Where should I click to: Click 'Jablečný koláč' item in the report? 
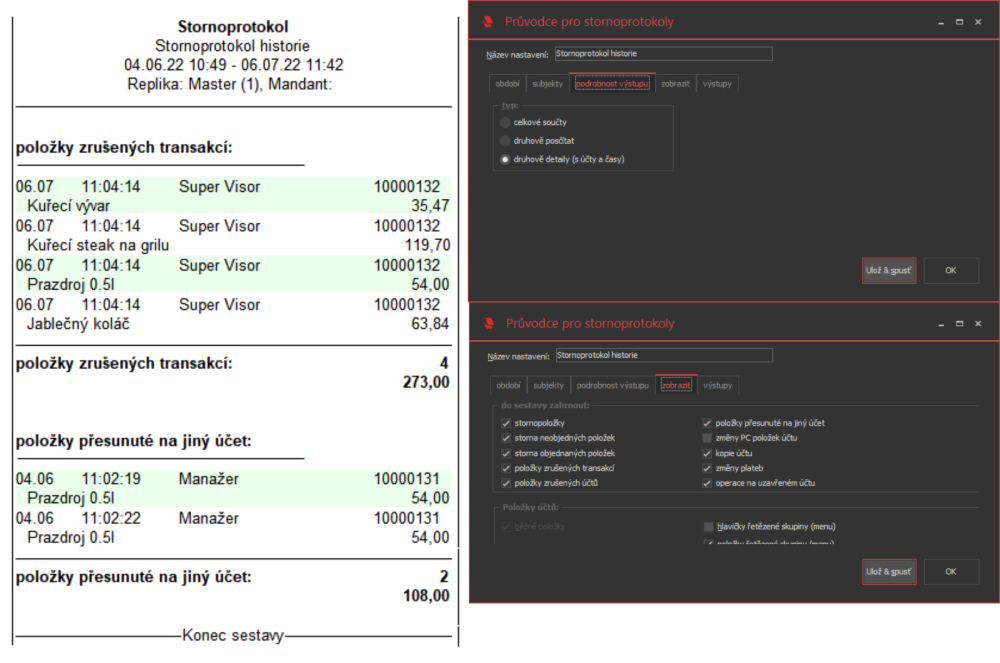(78, 324)
